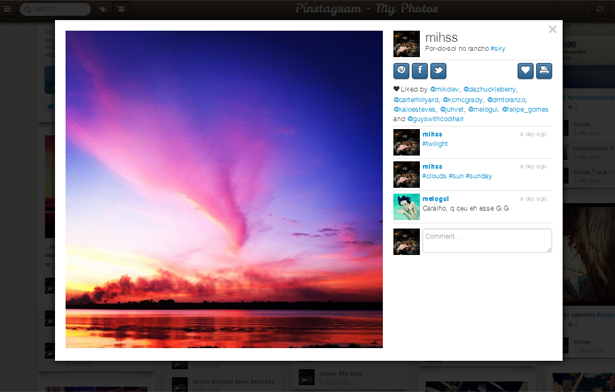Open the #sunday hashtag

coord(479,176)
